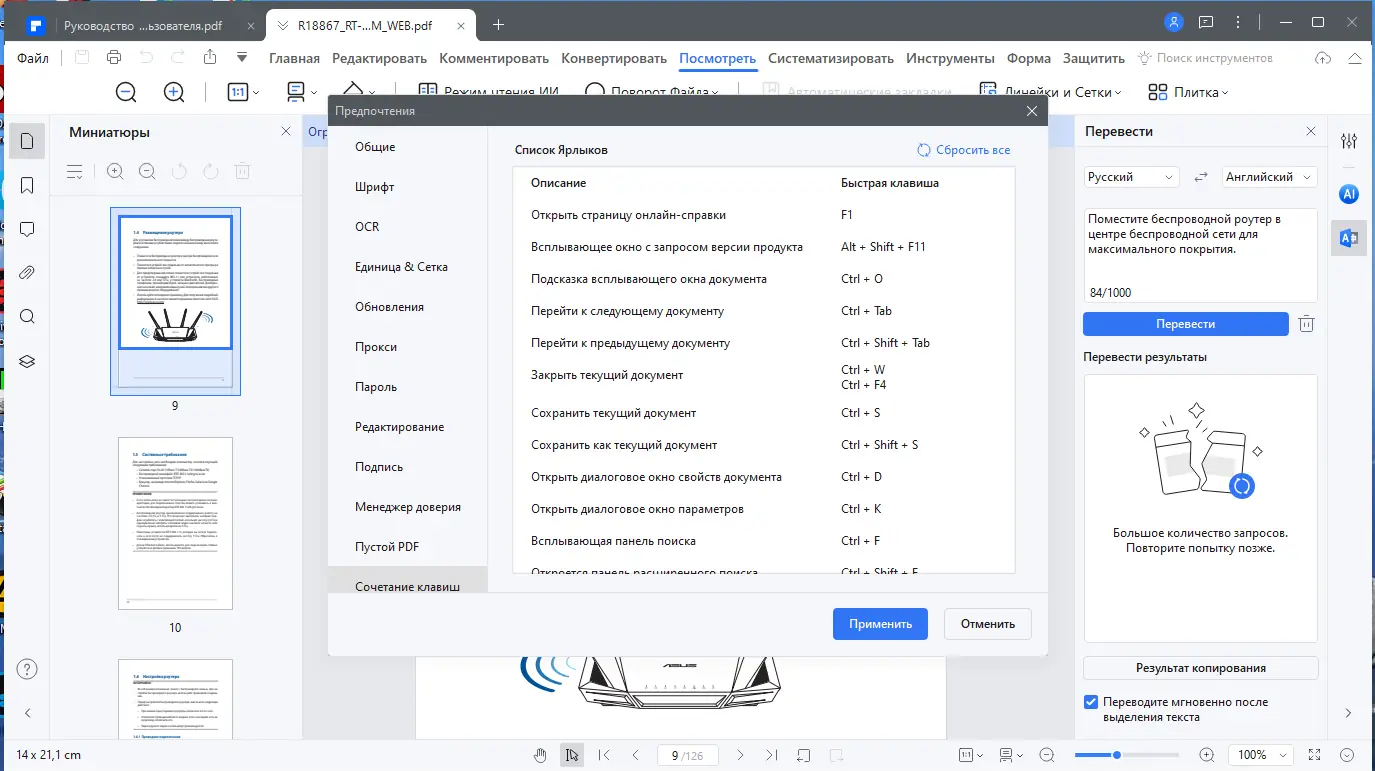Click the Отменить button

pos(988,624)
